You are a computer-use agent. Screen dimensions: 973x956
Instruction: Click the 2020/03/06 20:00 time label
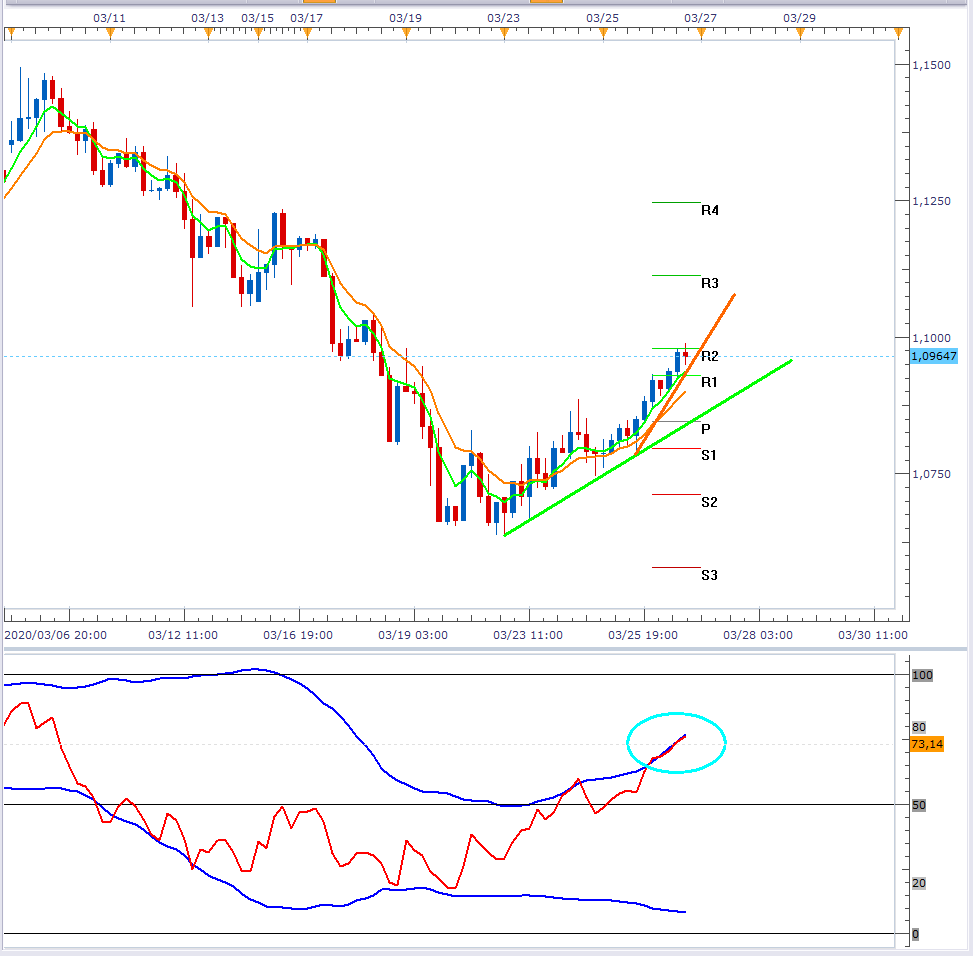[x=56, y=635]
